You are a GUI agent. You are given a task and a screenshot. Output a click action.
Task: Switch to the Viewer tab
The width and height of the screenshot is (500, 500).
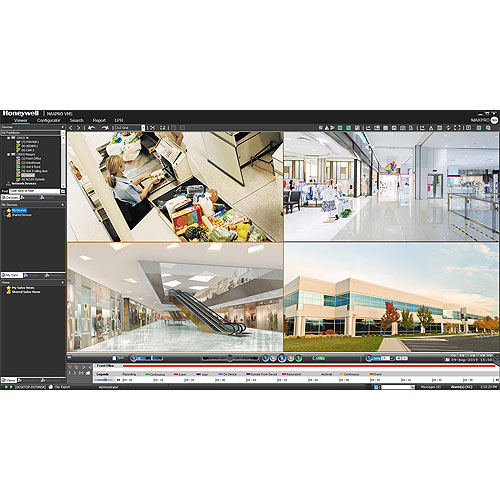21,120
